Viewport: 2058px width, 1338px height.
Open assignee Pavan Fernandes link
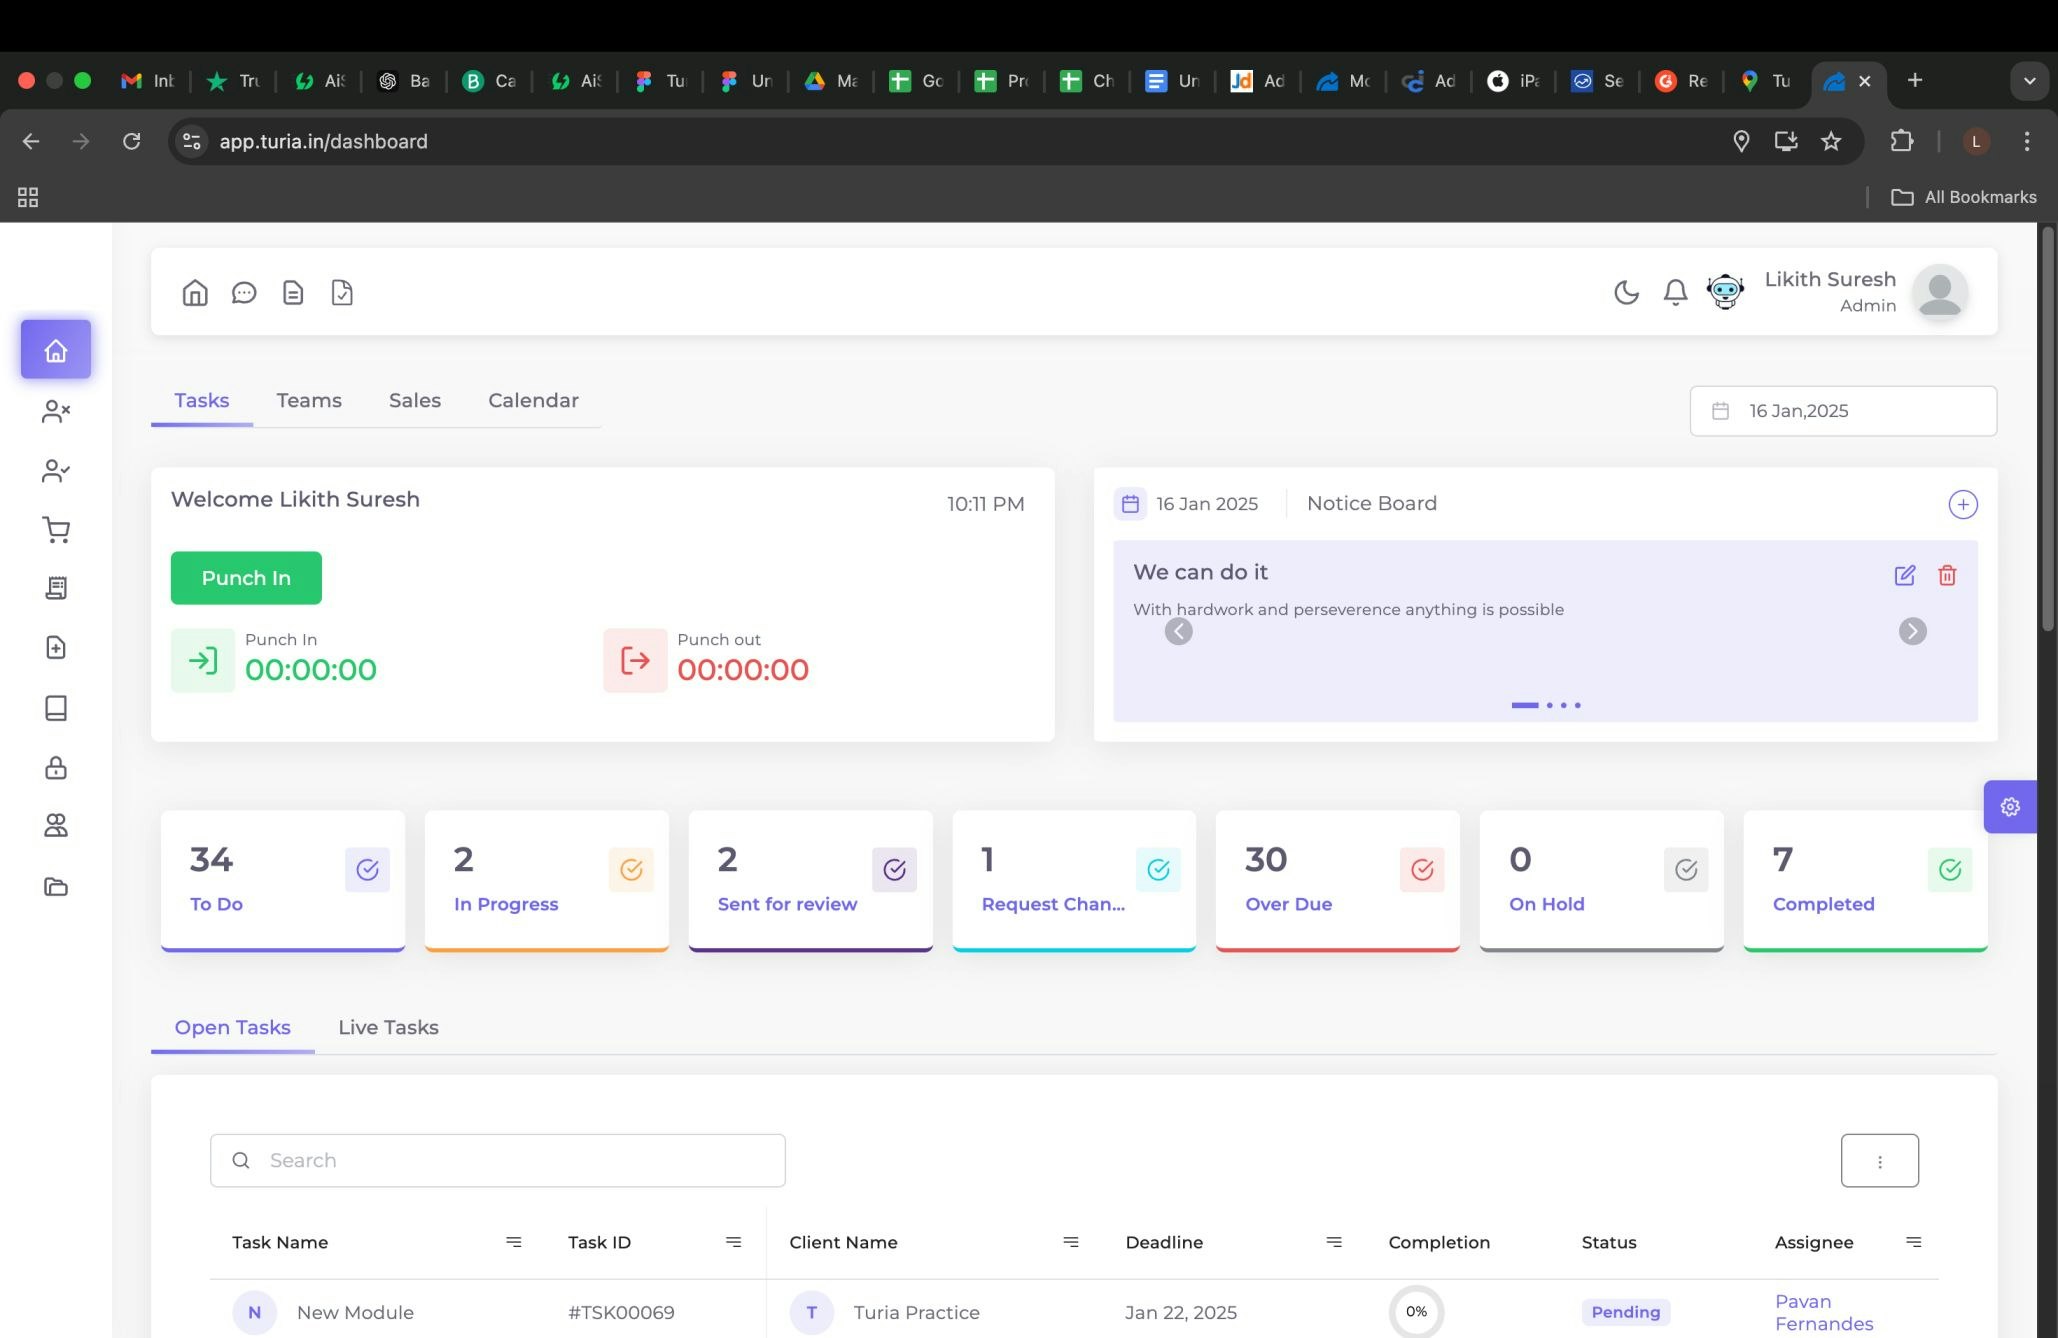coord(1824,1312)
